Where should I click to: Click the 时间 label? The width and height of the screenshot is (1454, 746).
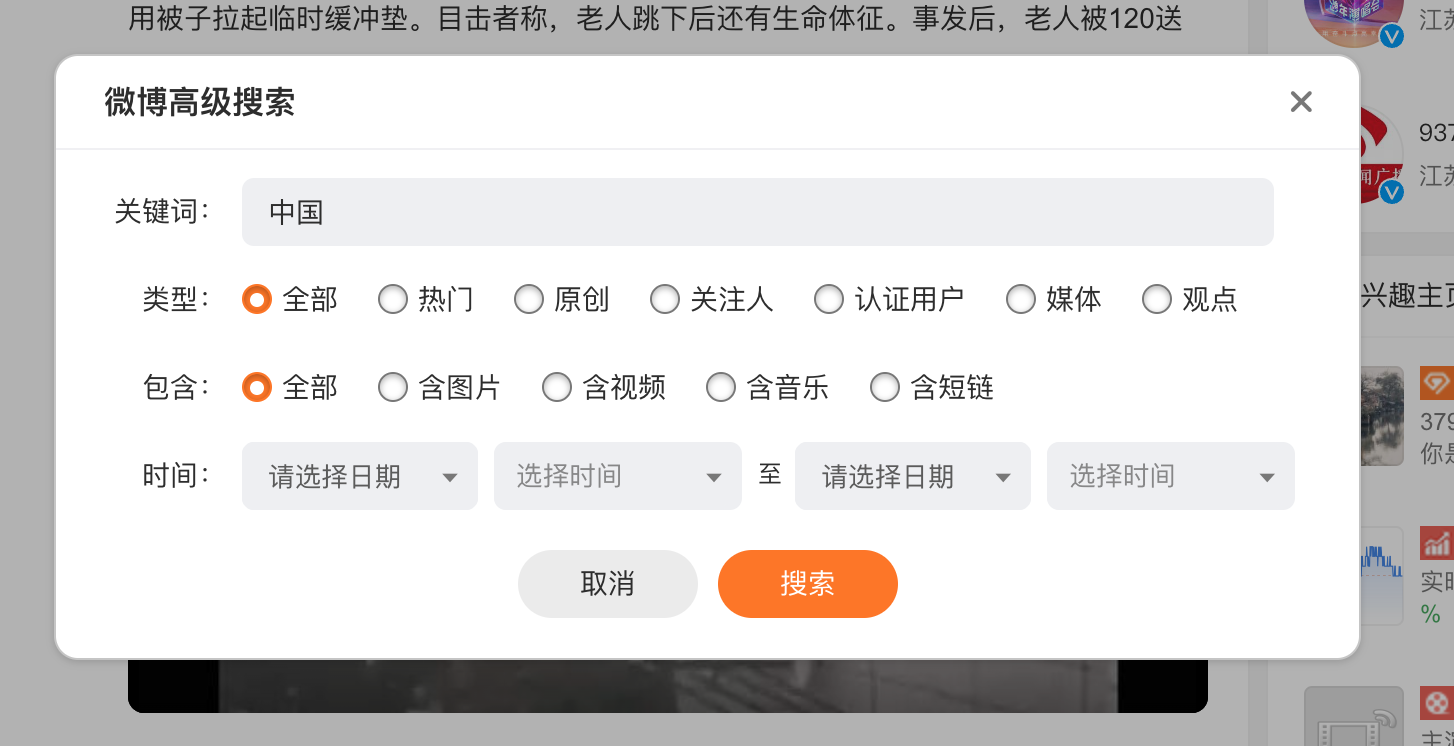[177, 476]
